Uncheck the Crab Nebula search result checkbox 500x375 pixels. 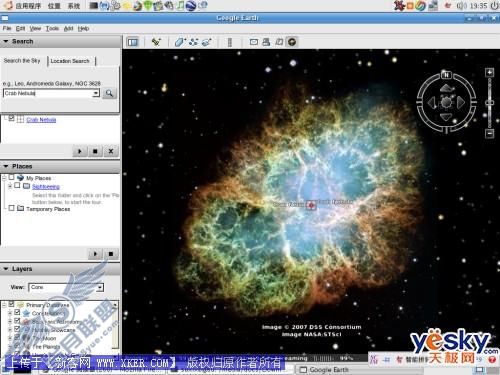(12, 118)
